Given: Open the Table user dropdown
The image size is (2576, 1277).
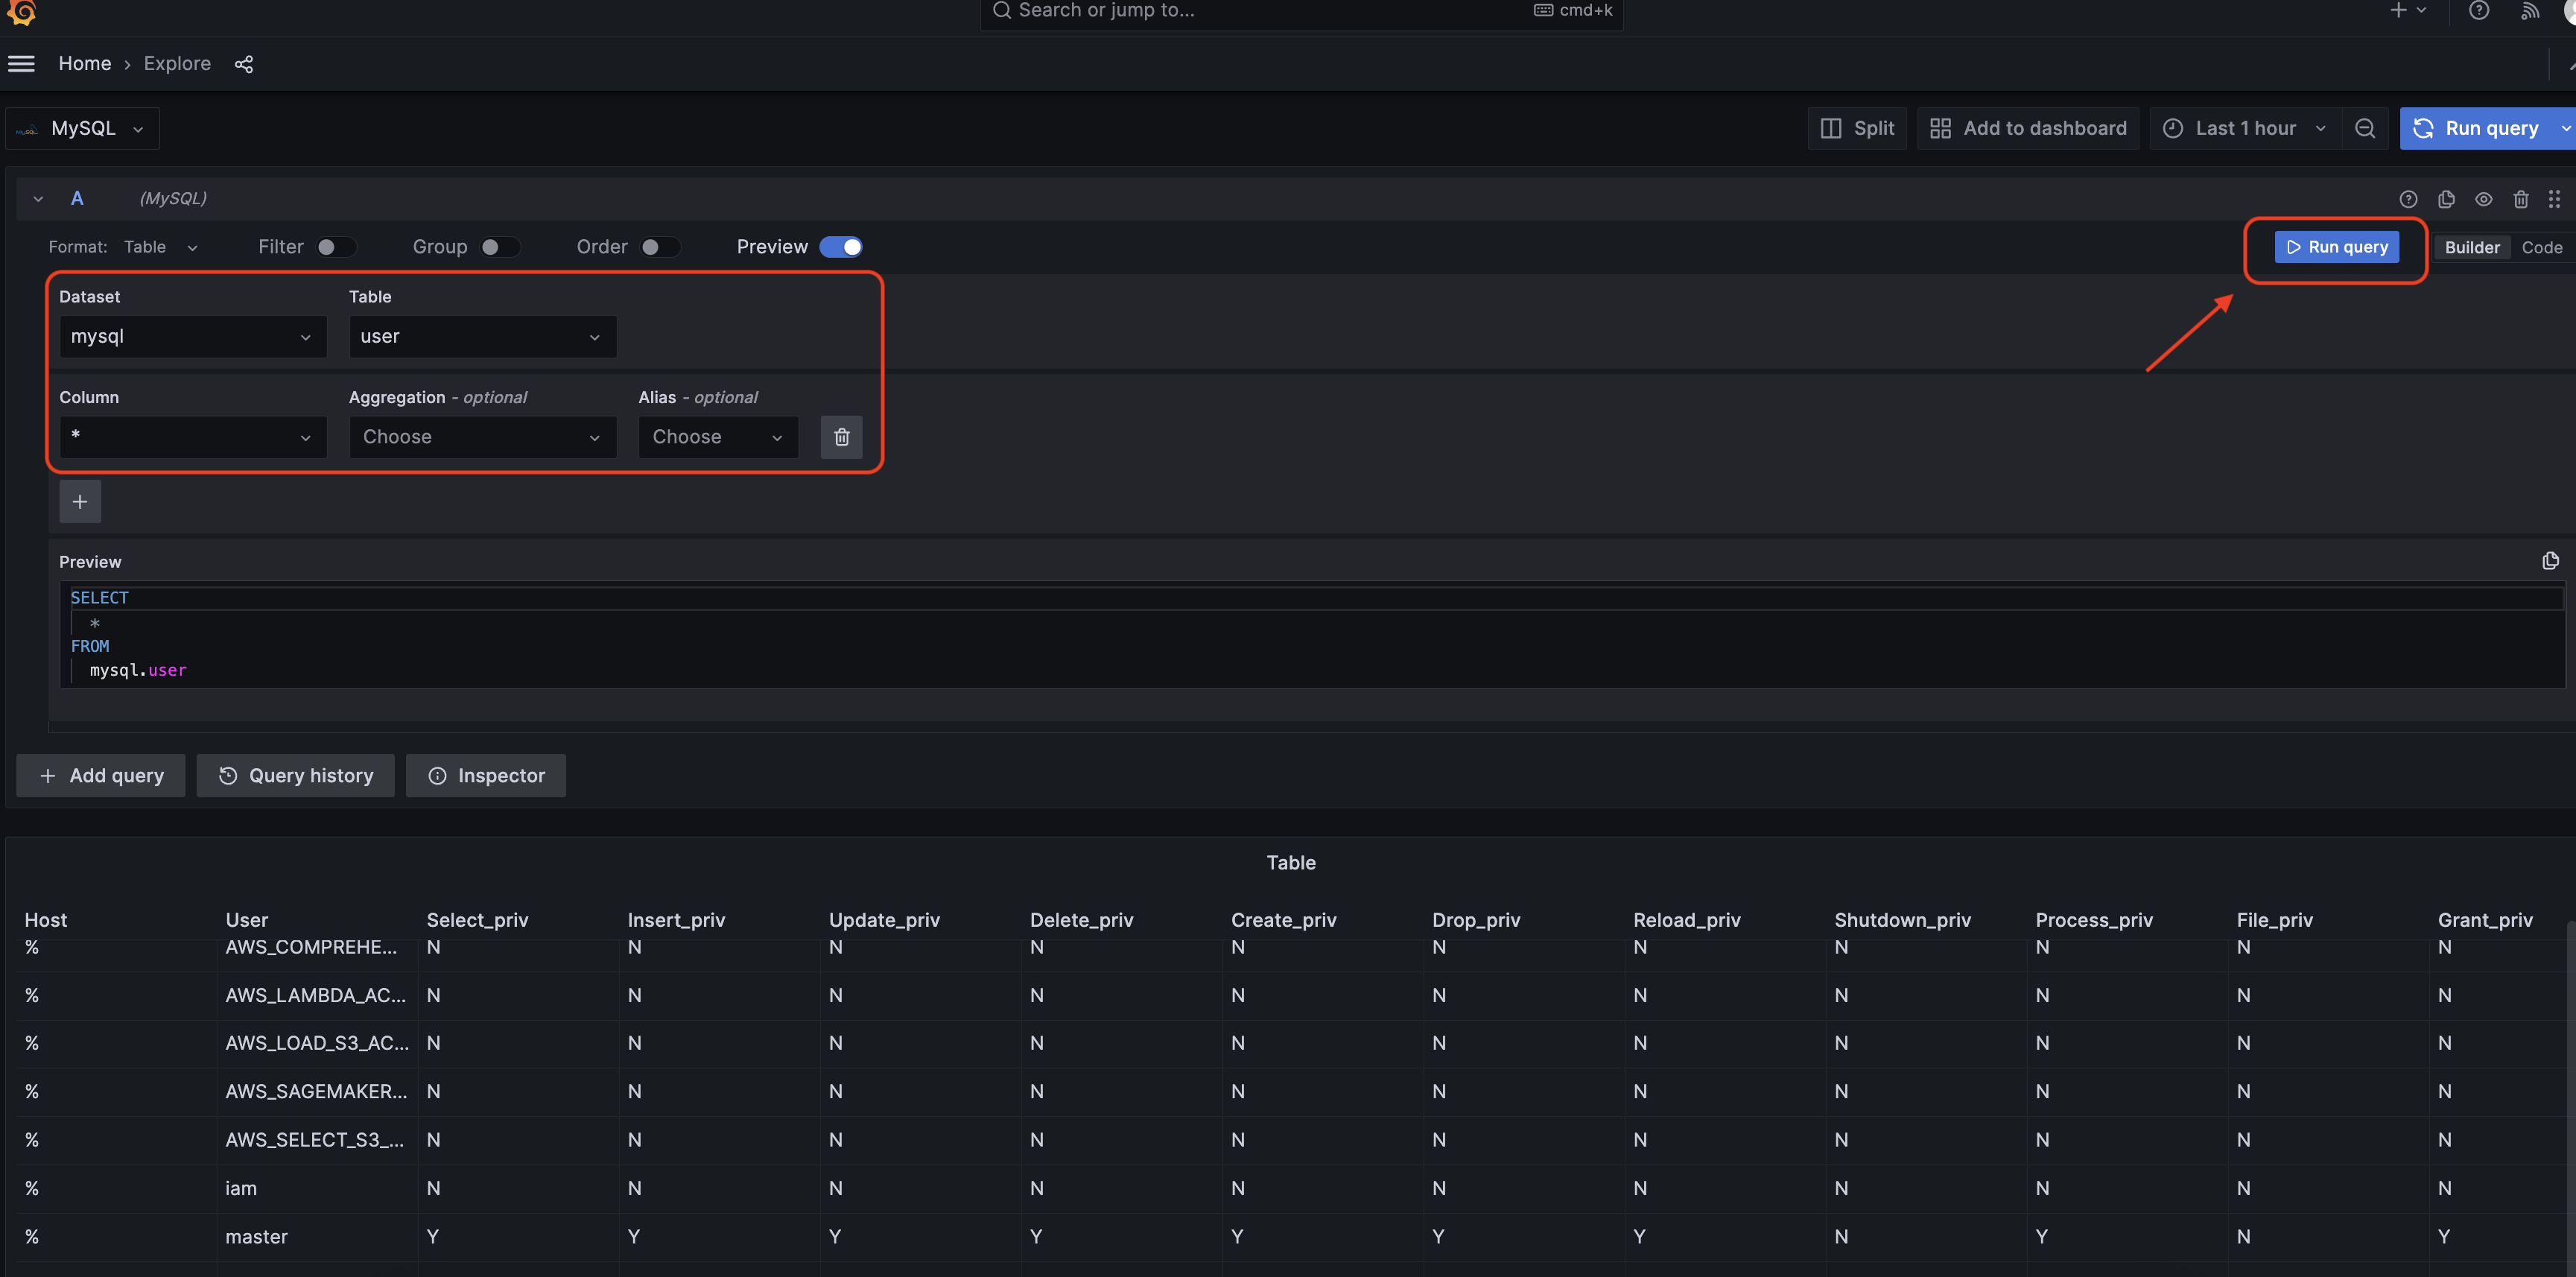Looking at the screenshot, I should click(x=483, y=337).
